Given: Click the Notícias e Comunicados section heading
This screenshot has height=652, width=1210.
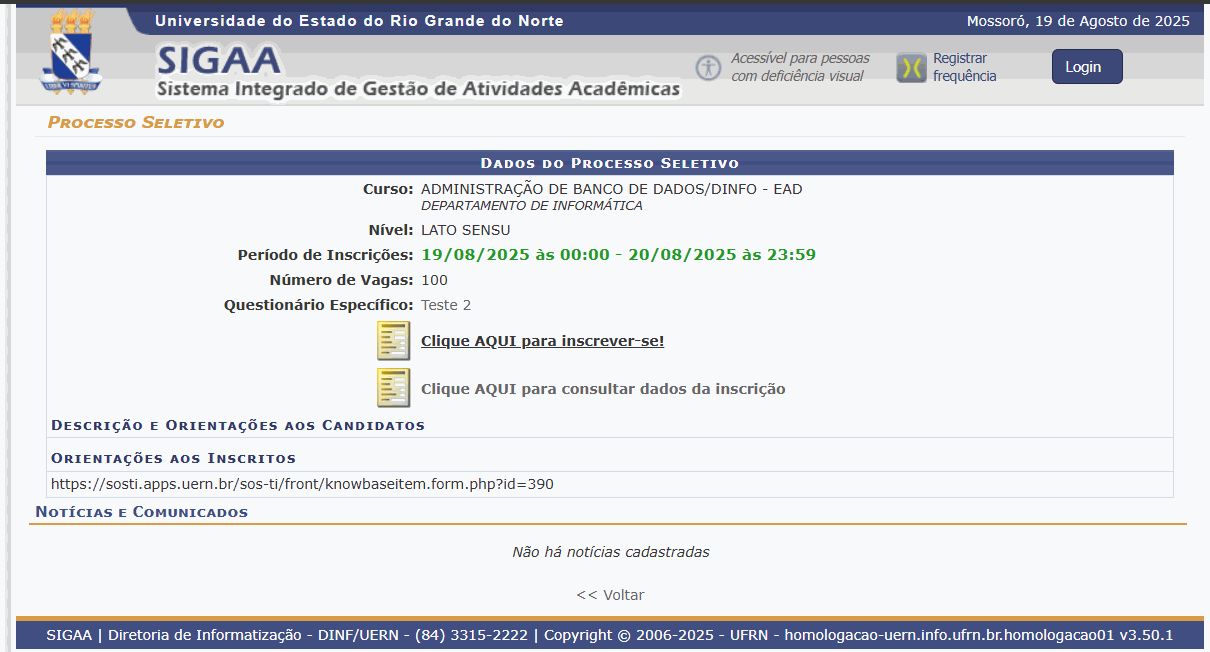Looking at the screenshot, I should (x=142, y=512).
